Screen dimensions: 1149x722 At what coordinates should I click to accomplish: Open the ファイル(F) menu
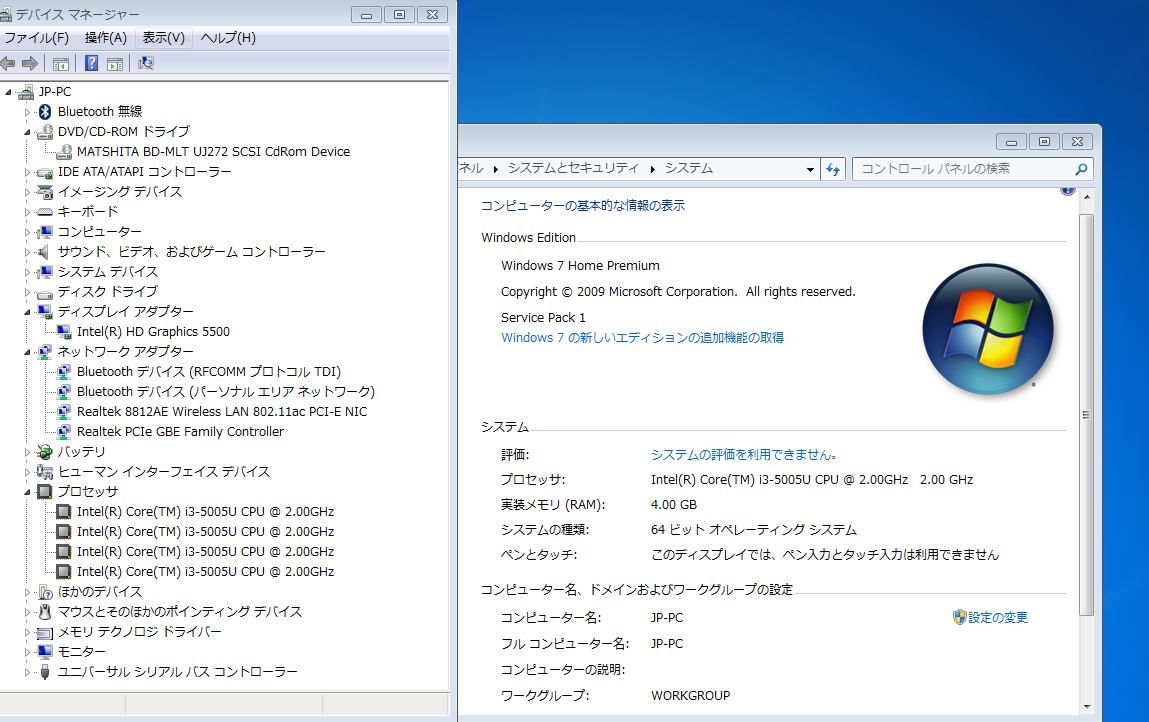[x=36, y=38]
